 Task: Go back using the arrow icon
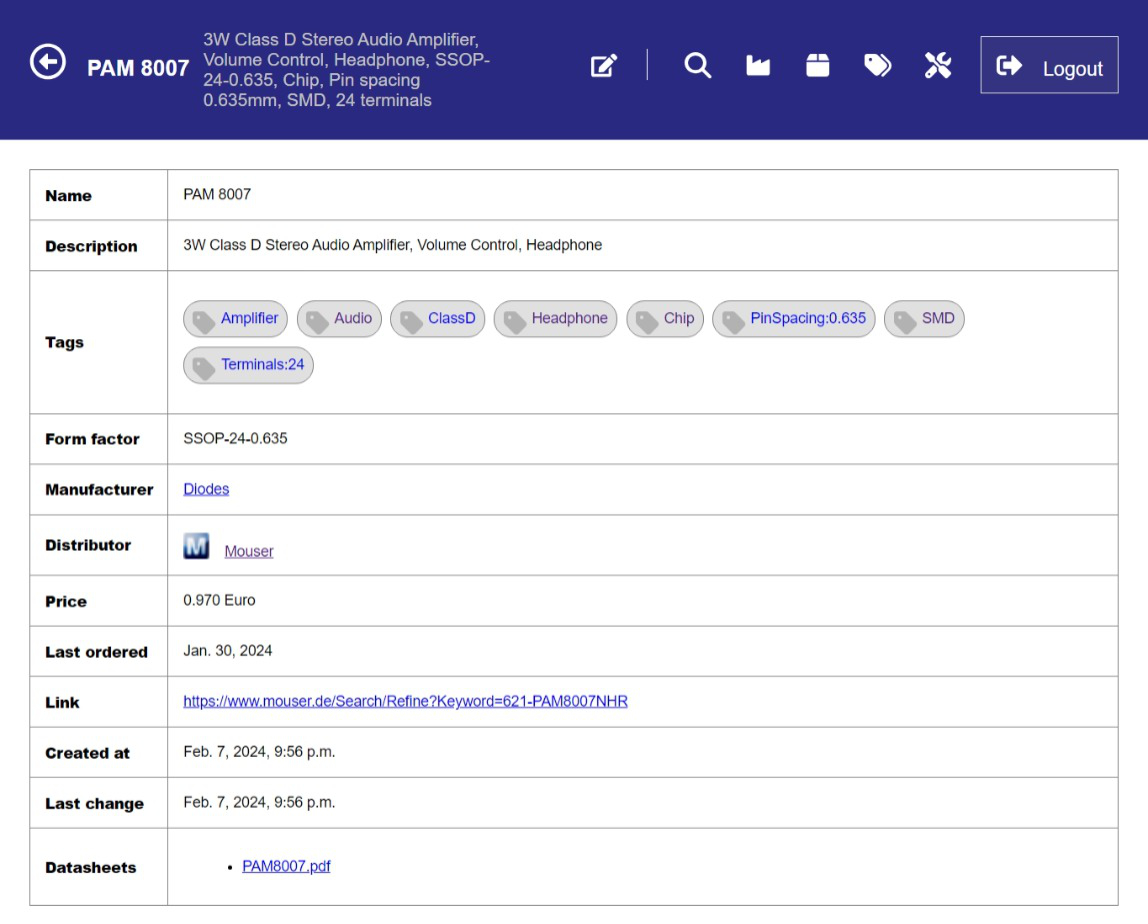click(48, 62)
